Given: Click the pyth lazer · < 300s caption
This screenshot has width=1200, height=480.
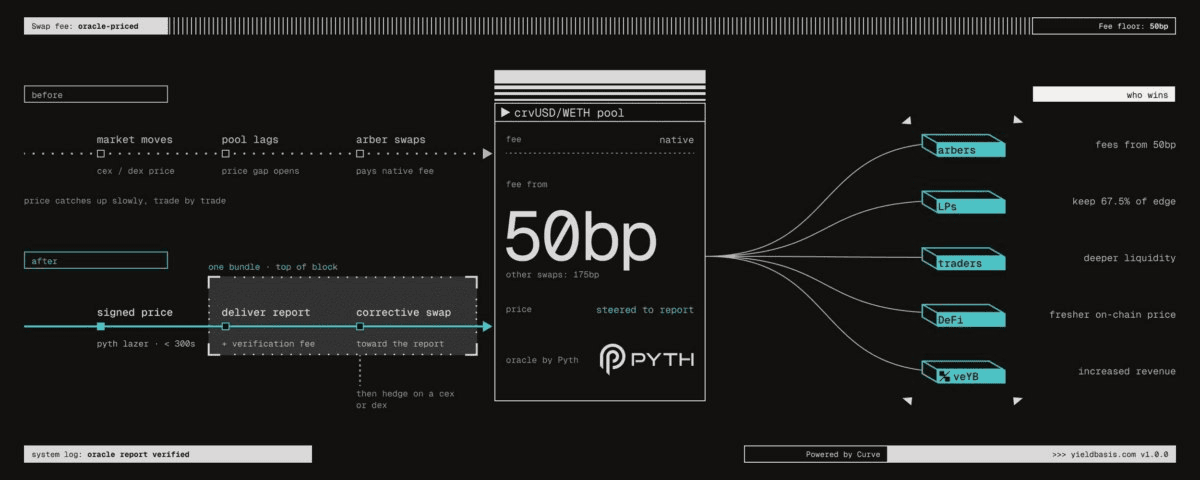Looking at the screenshot, I should (x=145, y=345).
